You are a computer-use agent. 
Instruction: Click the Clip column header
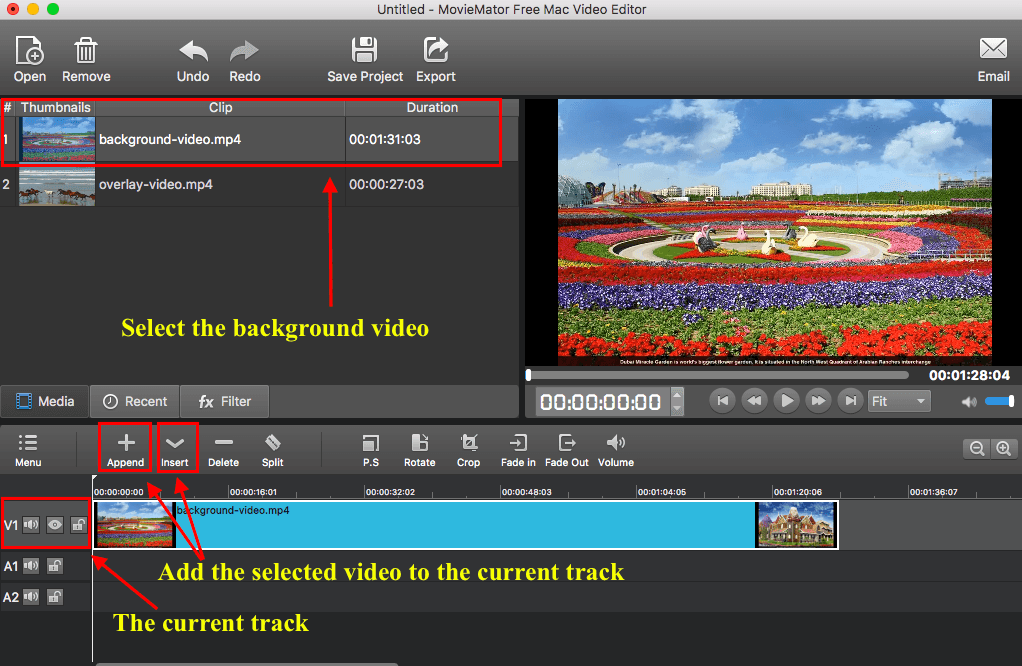[220, 108]
